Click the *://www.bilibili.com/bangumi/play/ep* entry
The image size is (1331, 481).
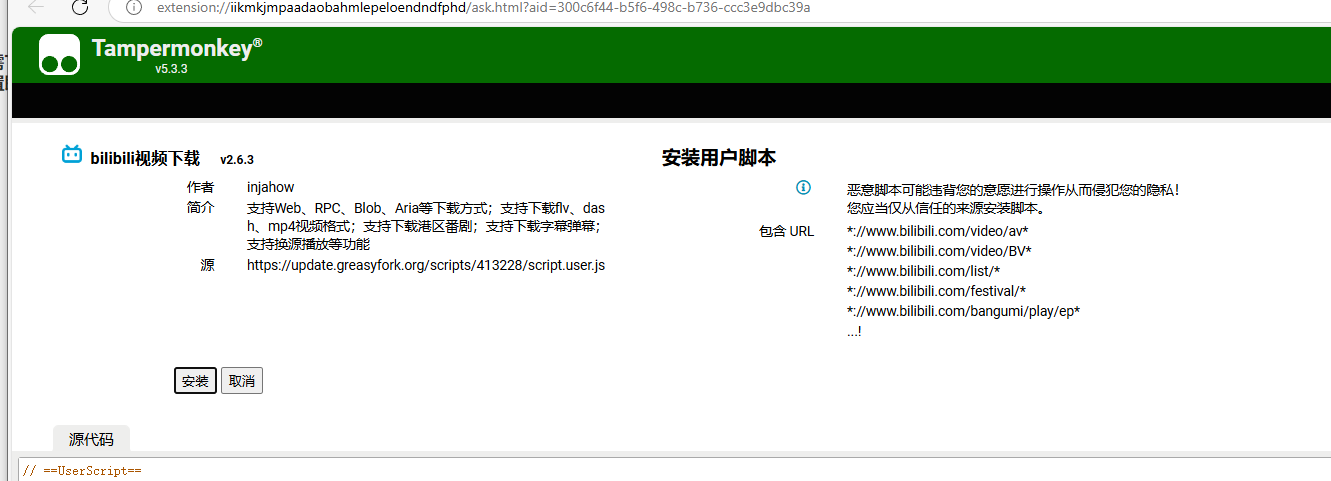coord(963,311)
